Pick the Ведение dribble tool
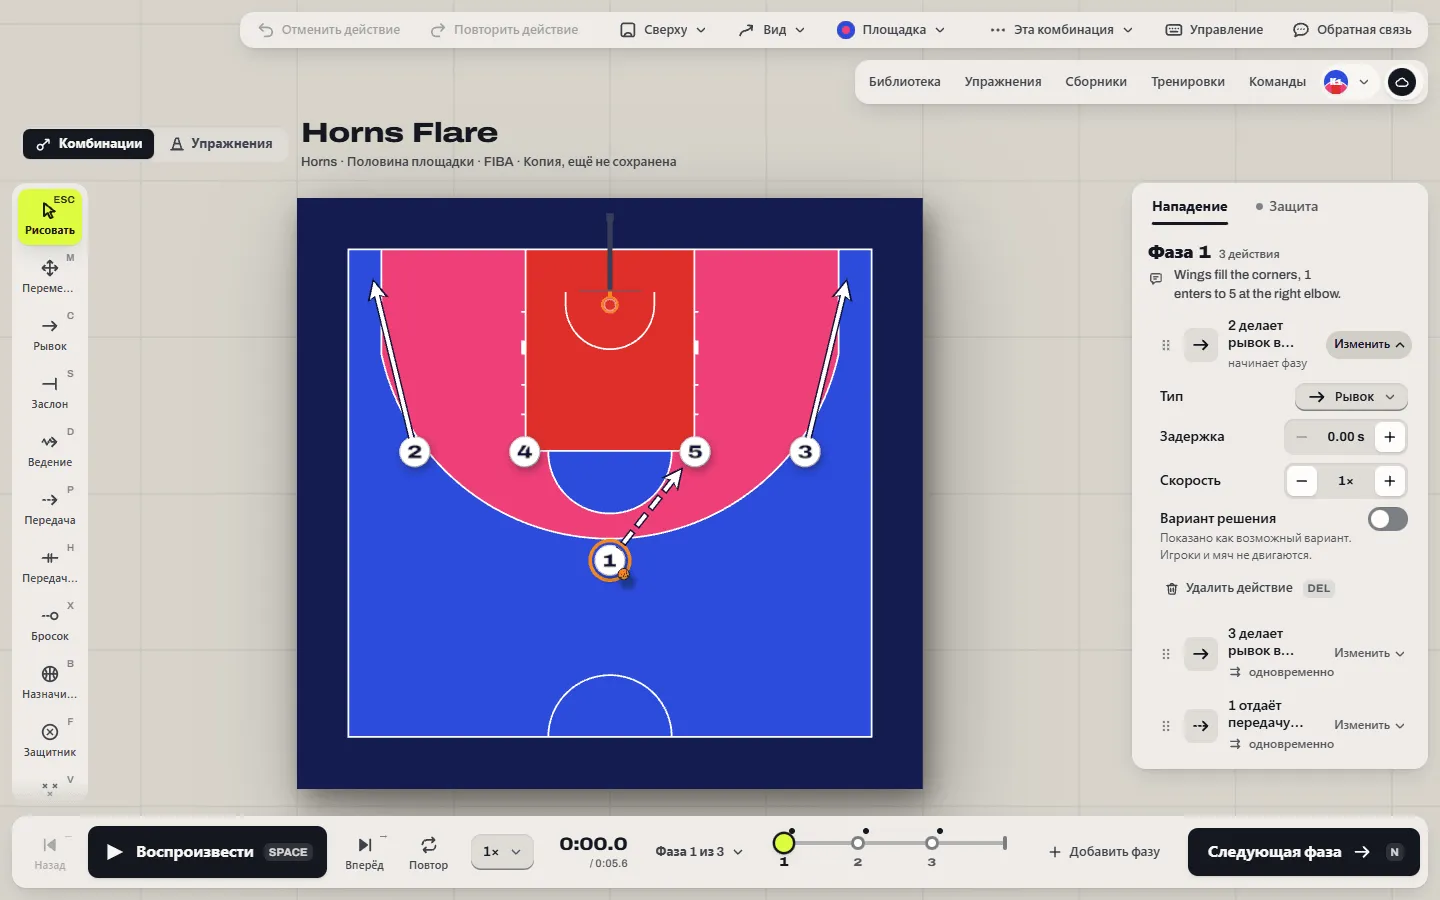The width and height of the screenshot is (1440, 900). (x=50, y=449)
